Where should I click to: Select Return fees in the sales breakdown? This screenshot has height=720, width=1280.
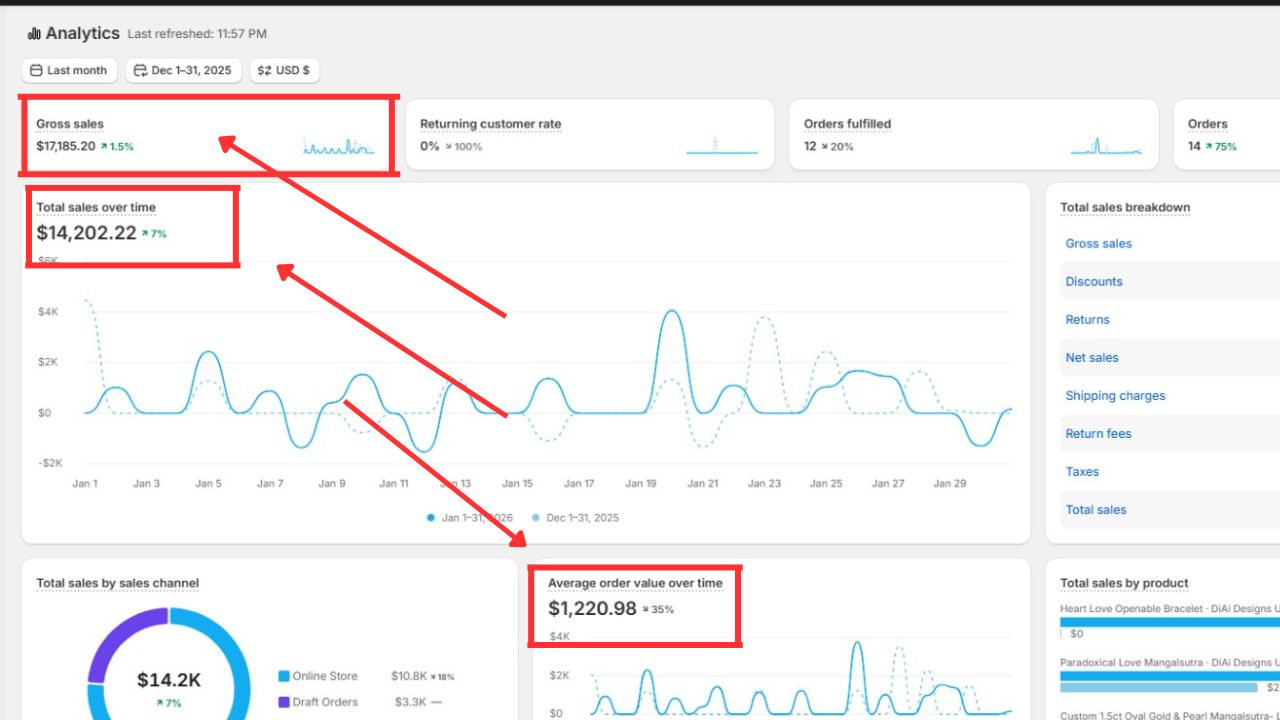[x=1098, y=434]
